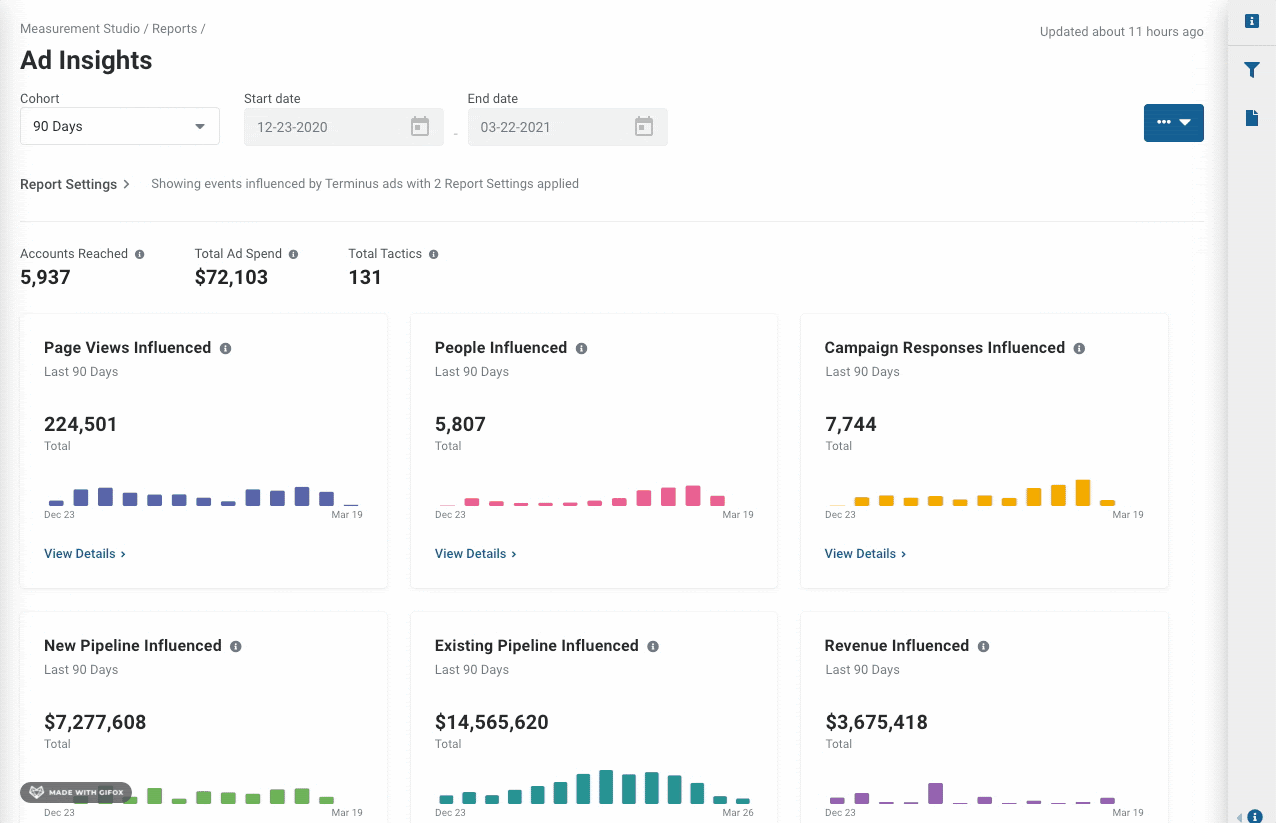Screen dimensions: 1276x823
Task: Click the Existing Pipeline Influenced bar chart
Action: [594, 787]
